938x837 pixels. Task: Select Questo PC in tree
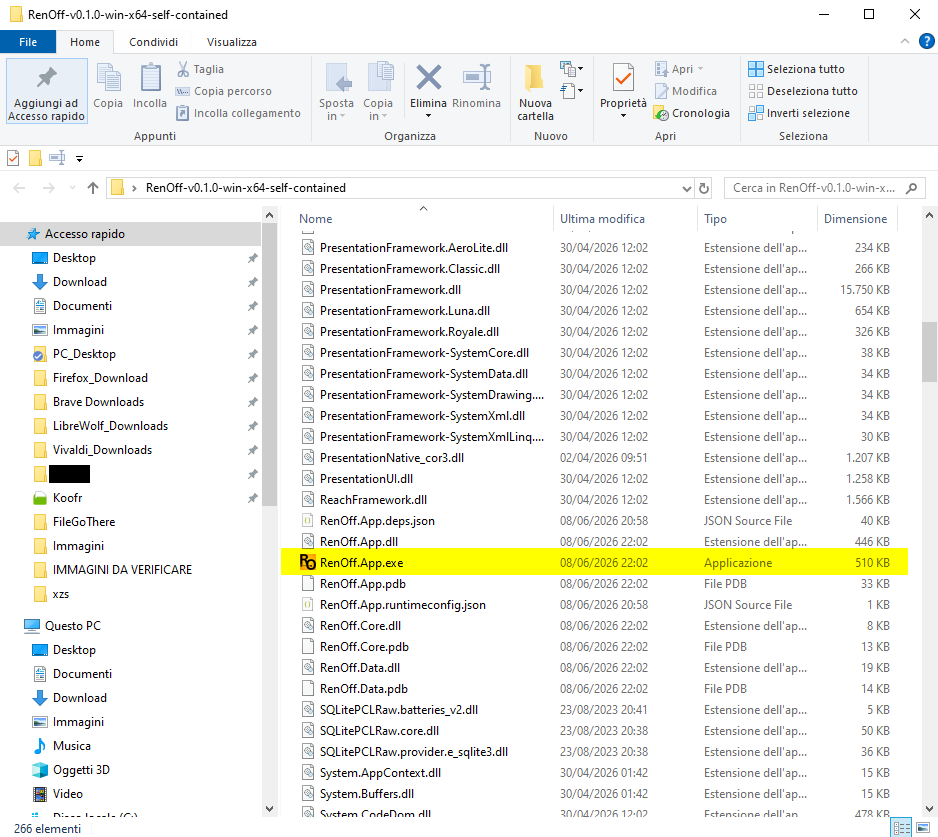pos(72,626)
